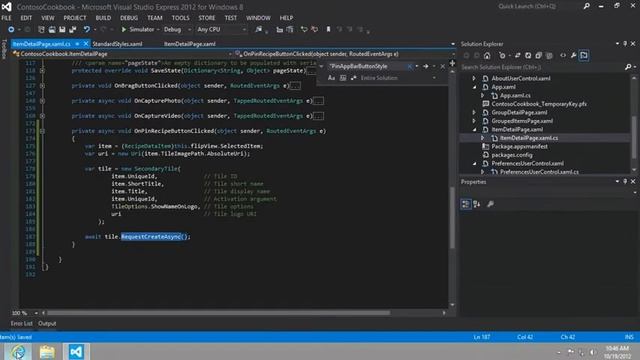This screenshot has height=360, width=640.
Task: Click the Open File toolbar icon
Action: [x=52, y=29]
